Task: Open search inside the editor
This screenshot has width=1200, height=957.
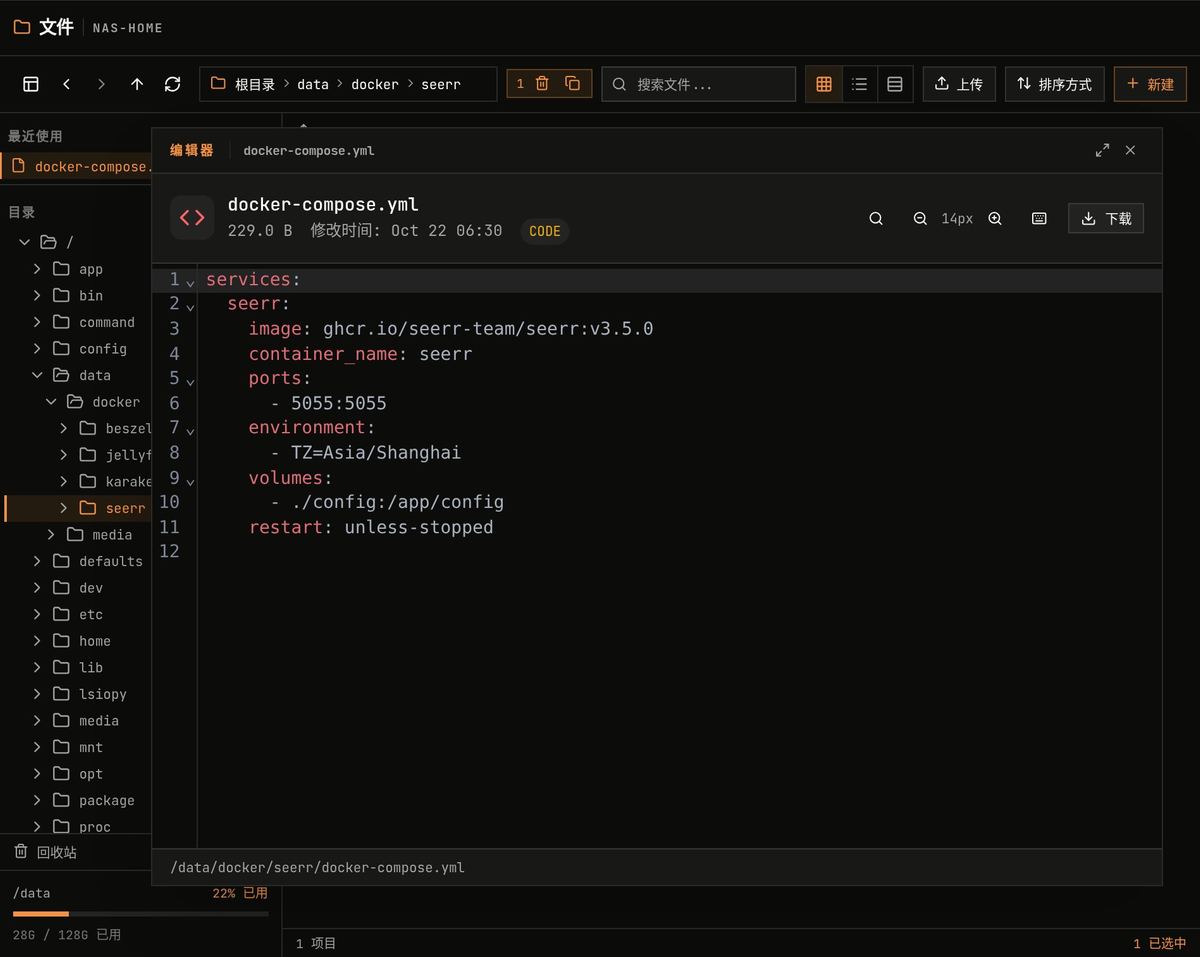Action: (876, 218)
